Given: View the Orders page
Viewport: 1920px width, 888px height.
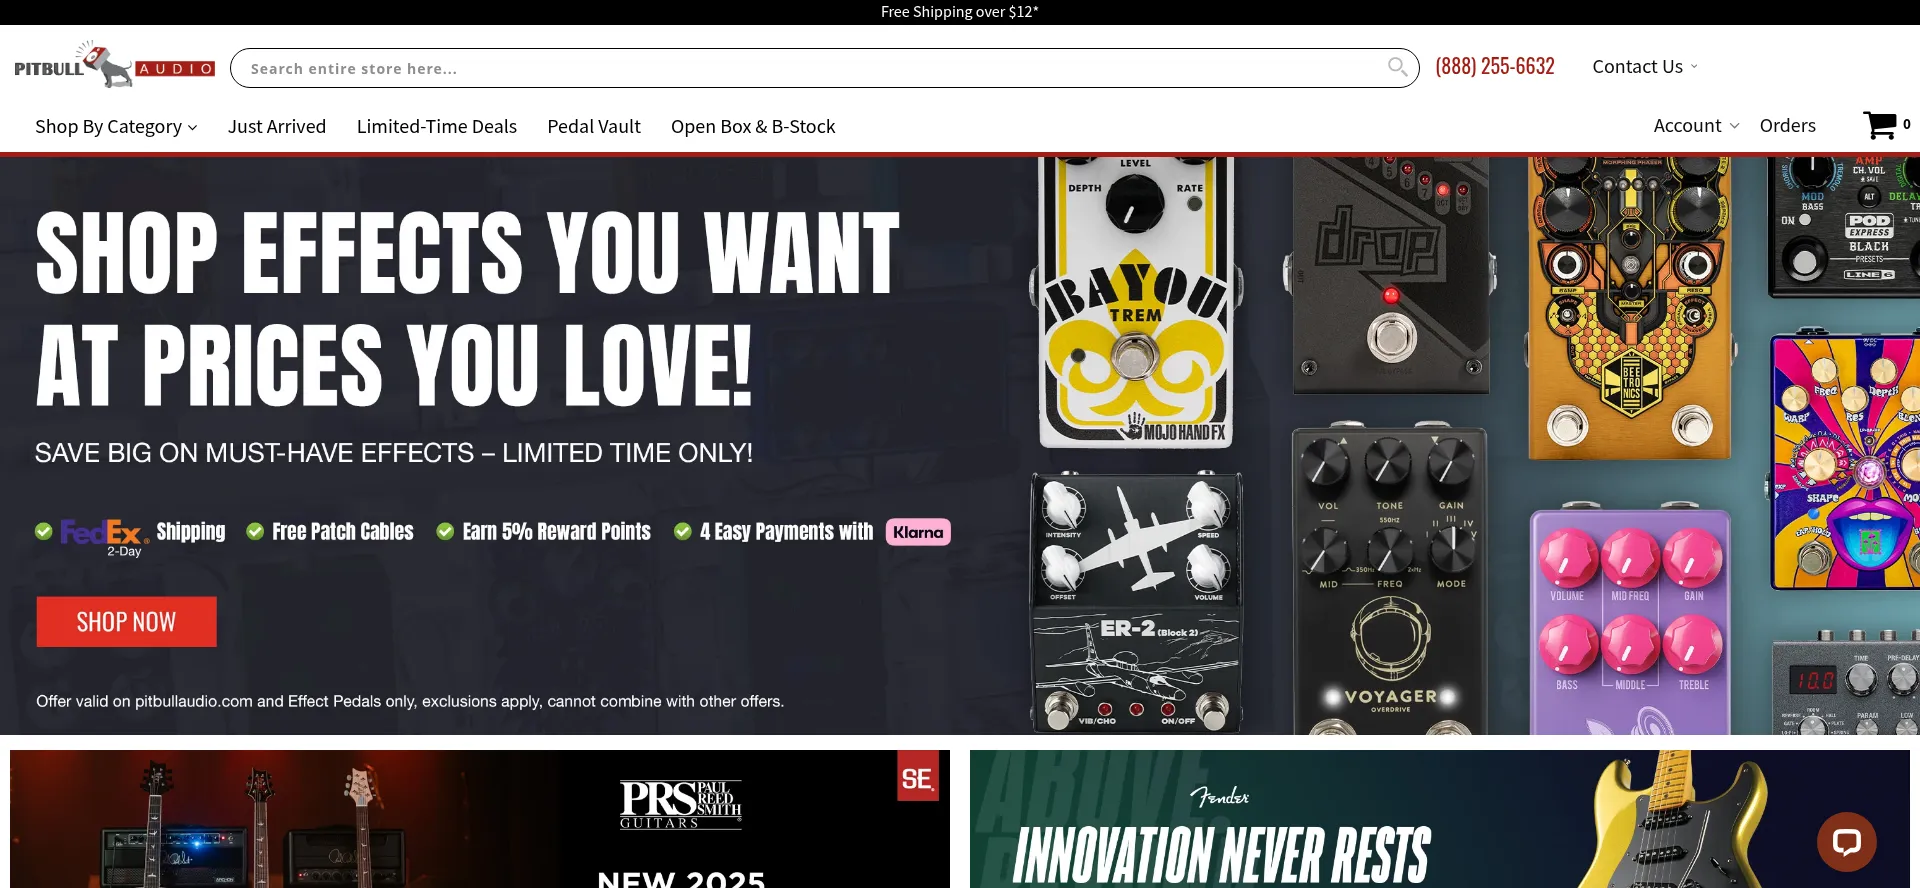Looking at the screenshot, I should click(1787, 125).
